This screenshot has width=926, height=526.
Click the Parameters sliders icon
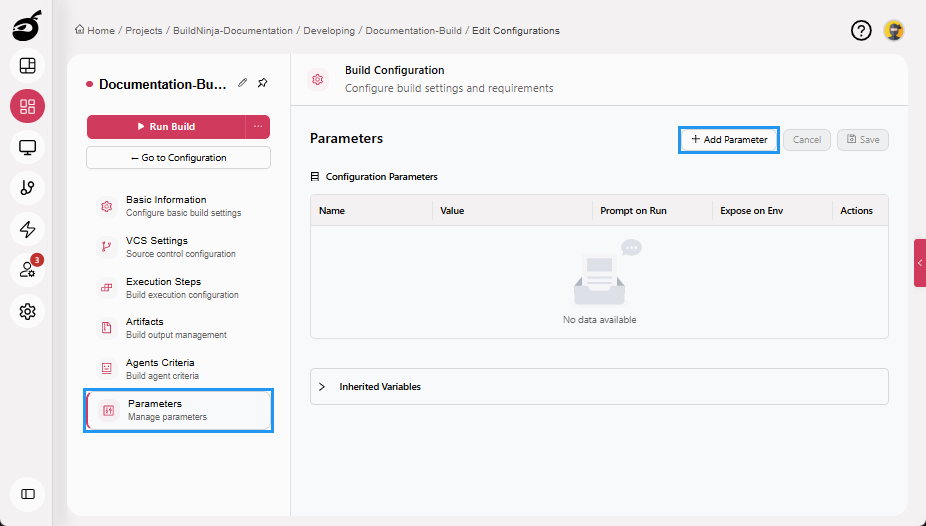(109, 410)
